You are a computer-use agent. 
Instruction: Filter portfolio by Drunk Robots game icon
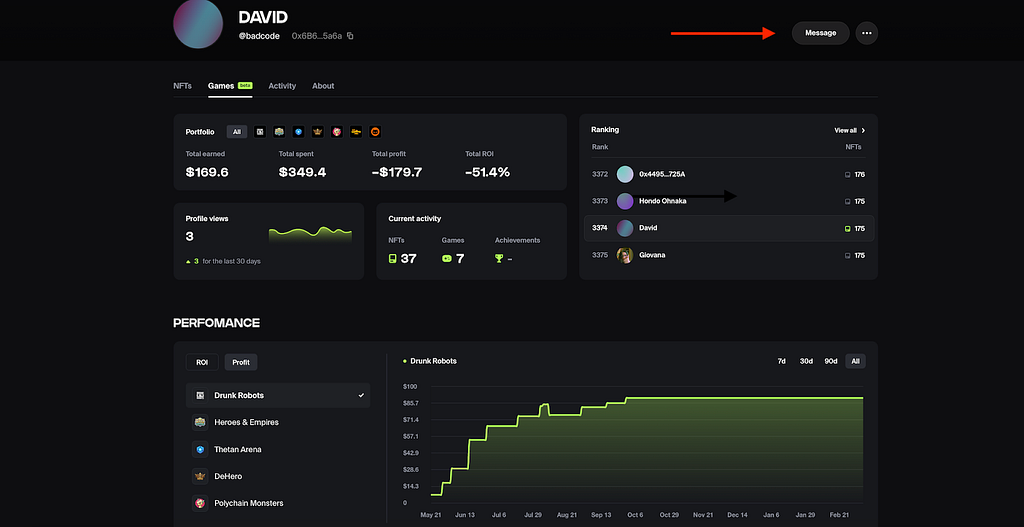click(x=260, y=132)
